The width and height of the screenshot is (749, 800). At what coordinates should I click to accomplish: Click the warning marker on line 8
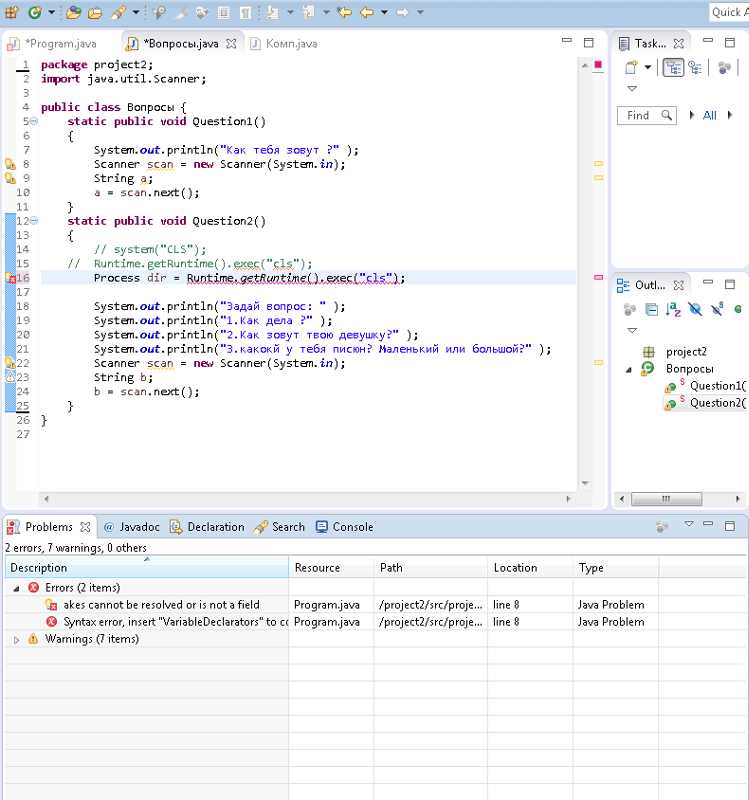tap(10, 164)
